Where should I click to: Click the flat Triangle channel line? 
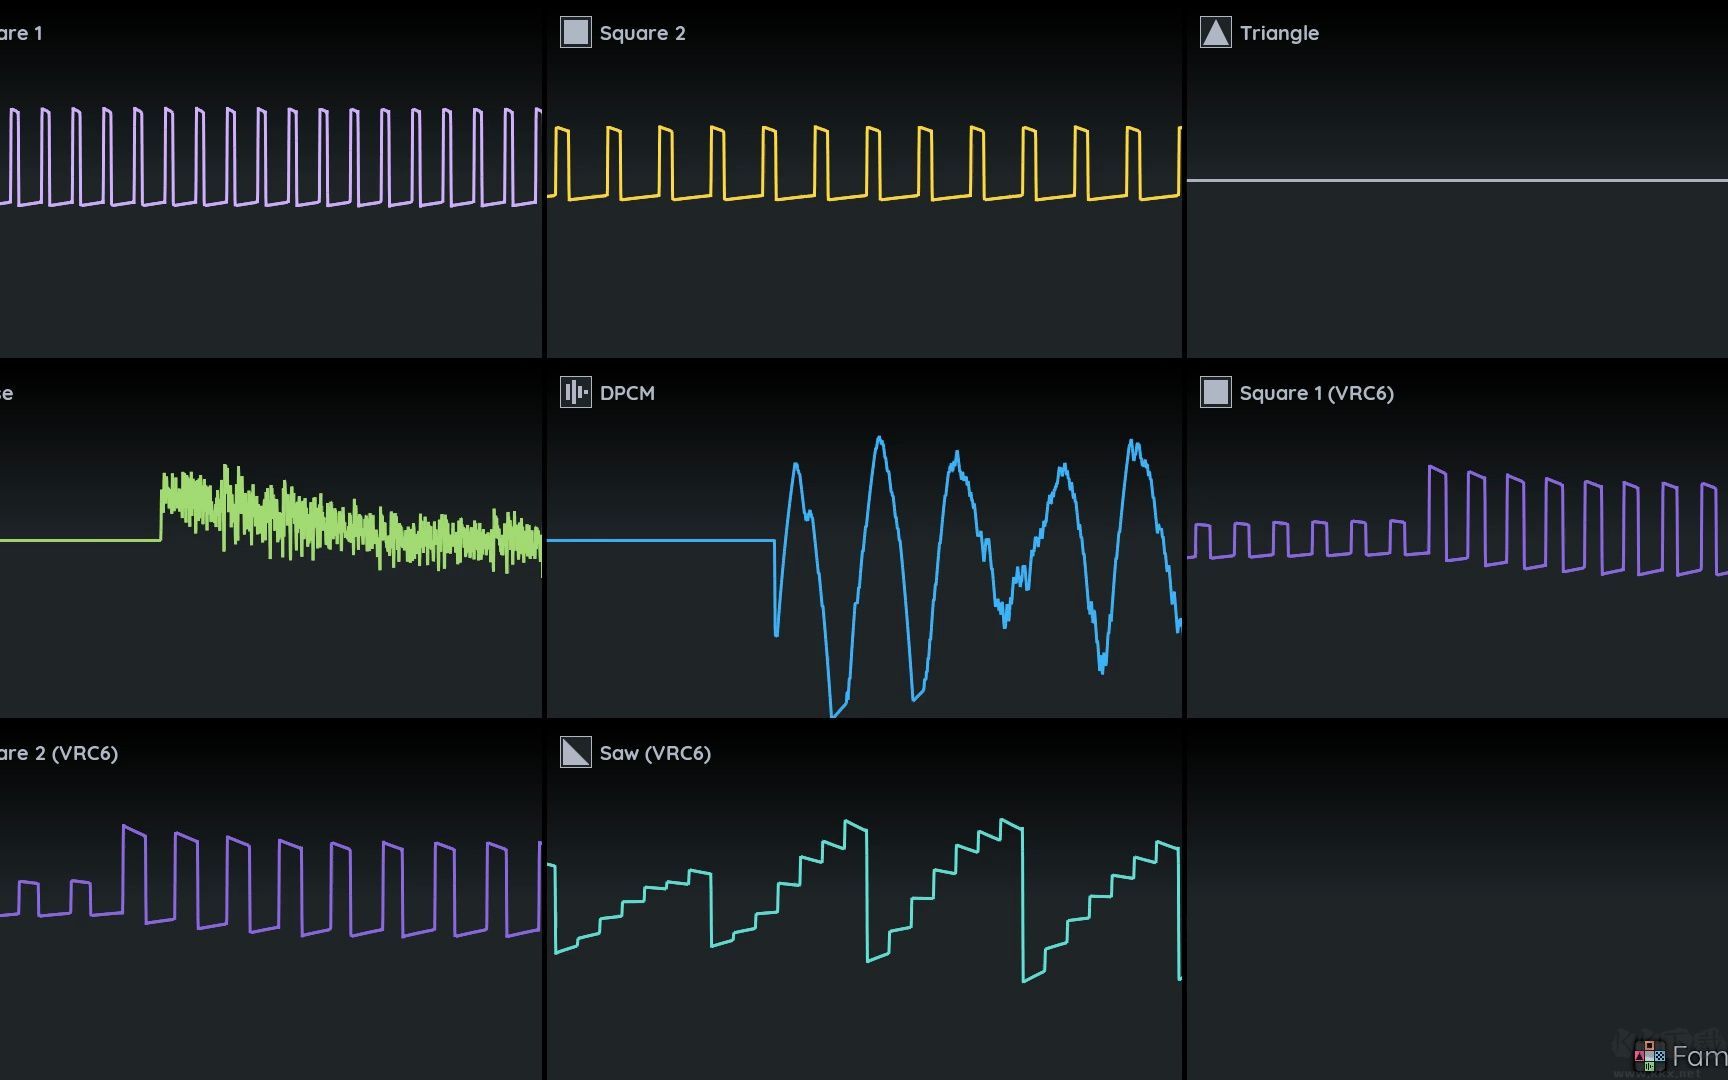tap(1456, 180)
